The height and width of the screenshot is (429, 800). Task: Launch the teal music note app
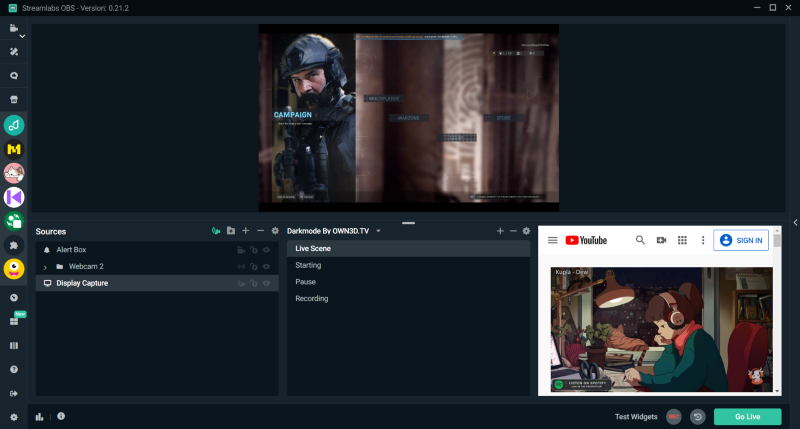tap(14, 125)
